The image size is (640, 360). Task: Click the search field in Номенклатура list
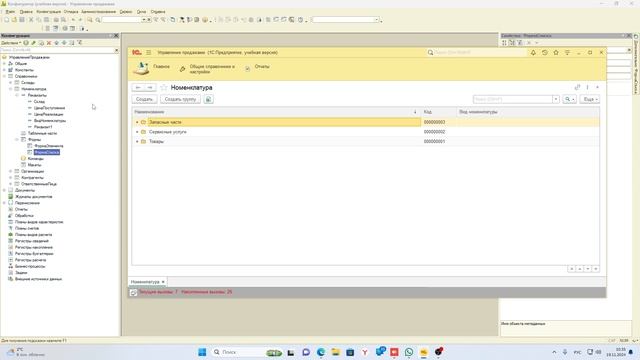pos(513,99)
